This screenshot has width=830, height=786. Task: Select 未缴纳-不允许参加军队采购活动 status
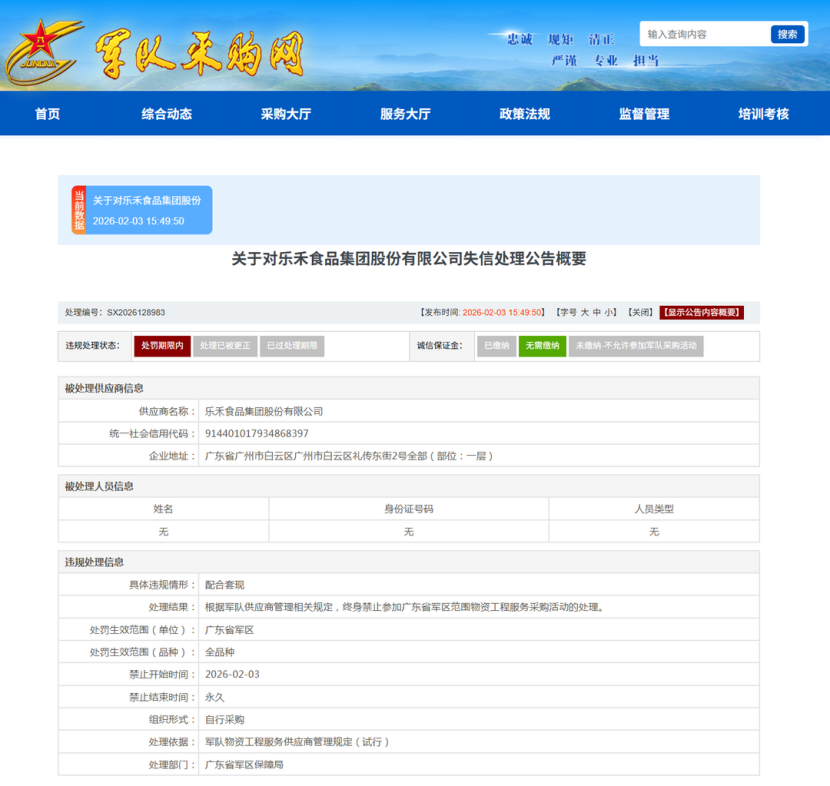point(636,346)
